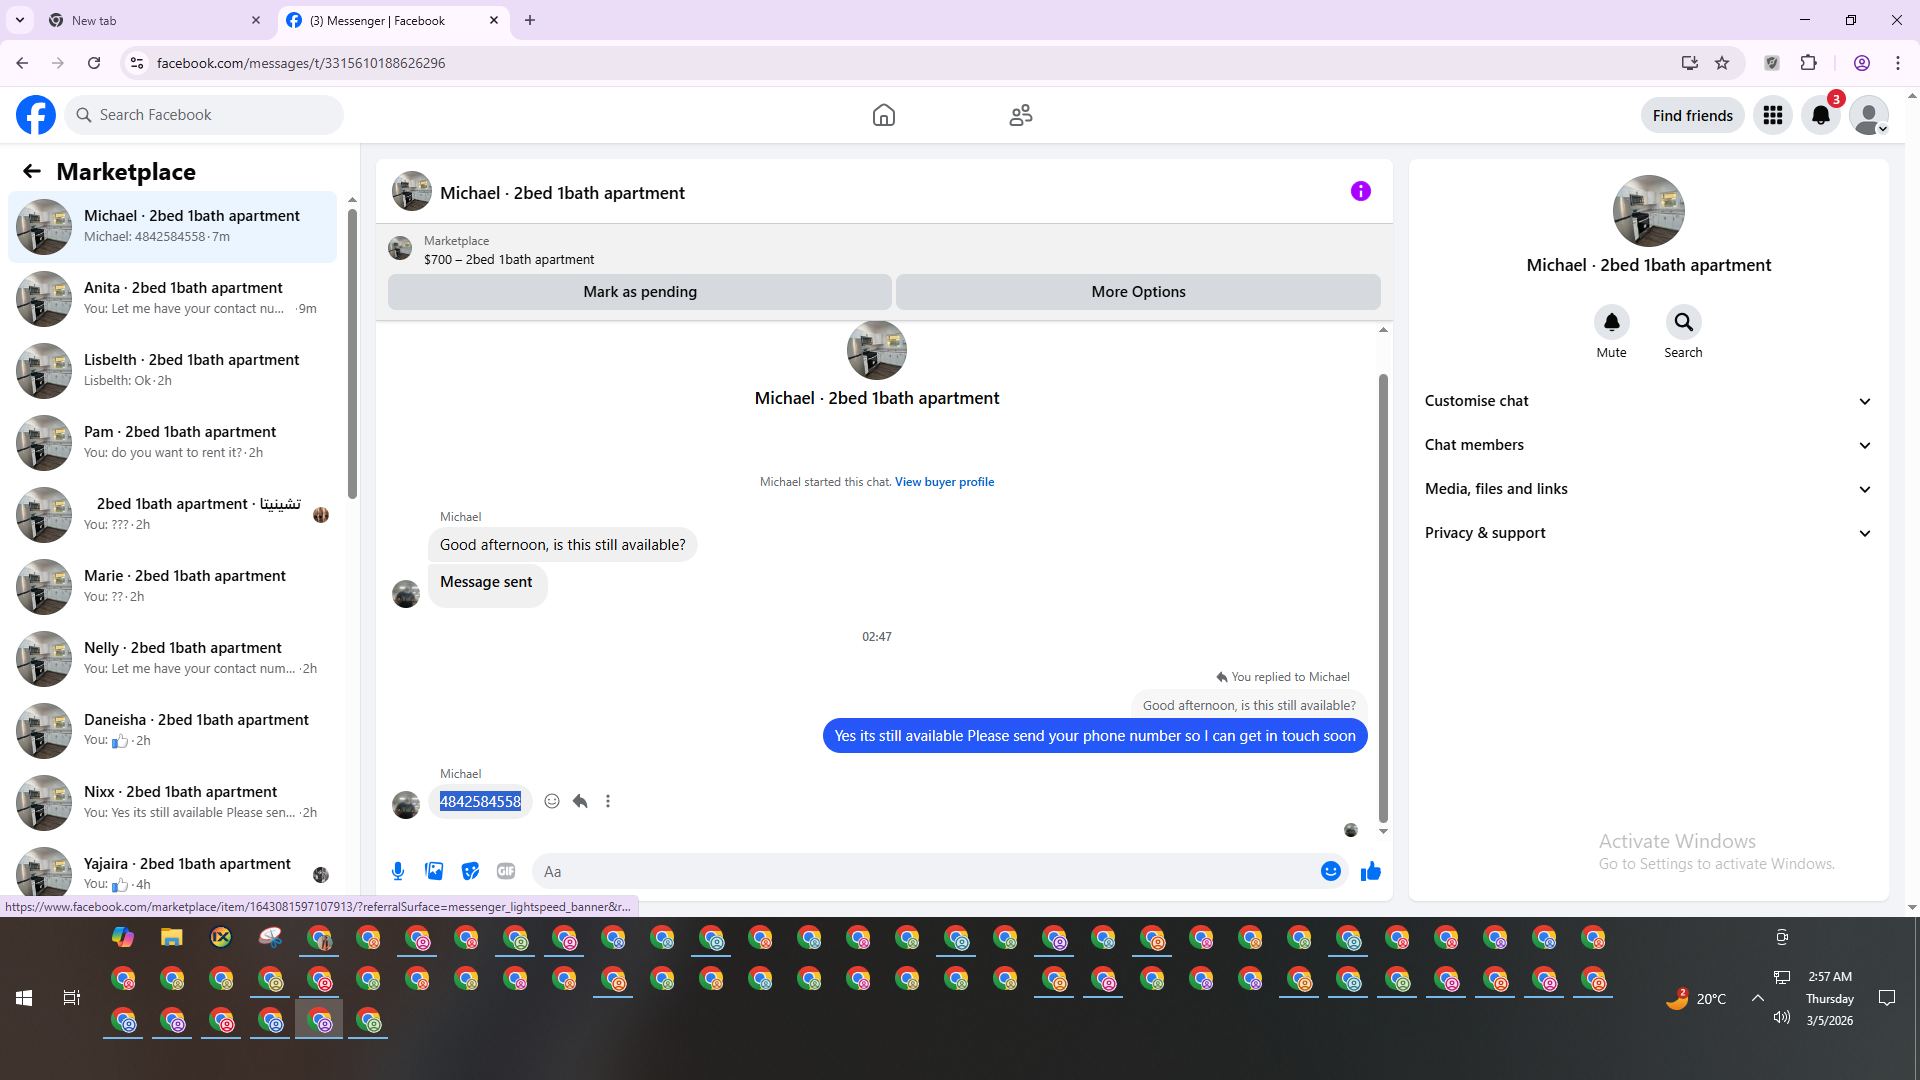Screen dimensions: 1920x1080
Task: Open File Explorer from the taskbar
Action: (172, 937)
